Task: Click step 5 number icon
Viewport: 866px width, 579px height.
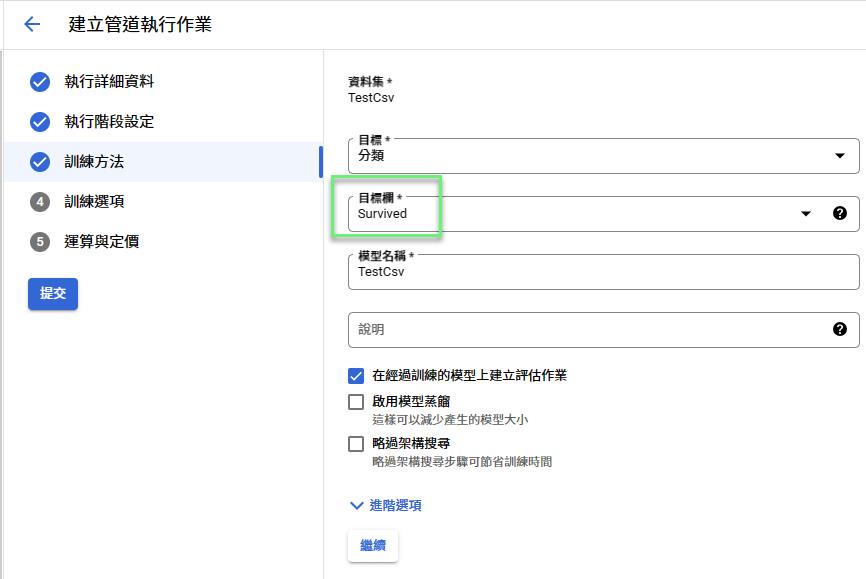Action: click(x=40, y=242)
